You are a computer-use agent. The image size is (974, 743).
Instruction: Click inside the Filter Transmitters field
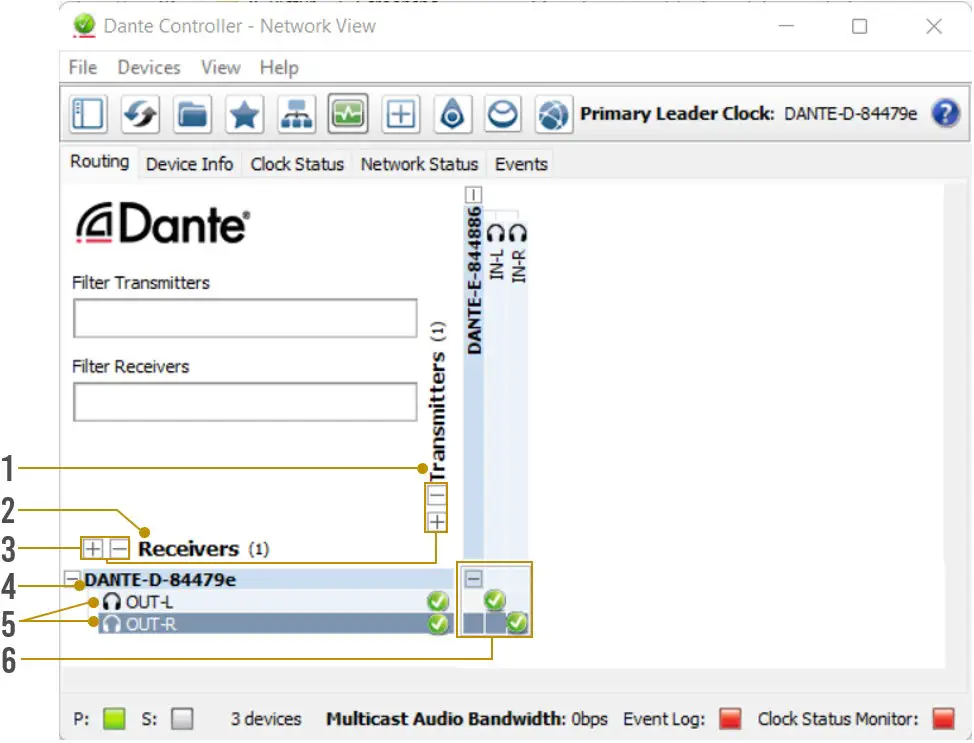[244, 318]
